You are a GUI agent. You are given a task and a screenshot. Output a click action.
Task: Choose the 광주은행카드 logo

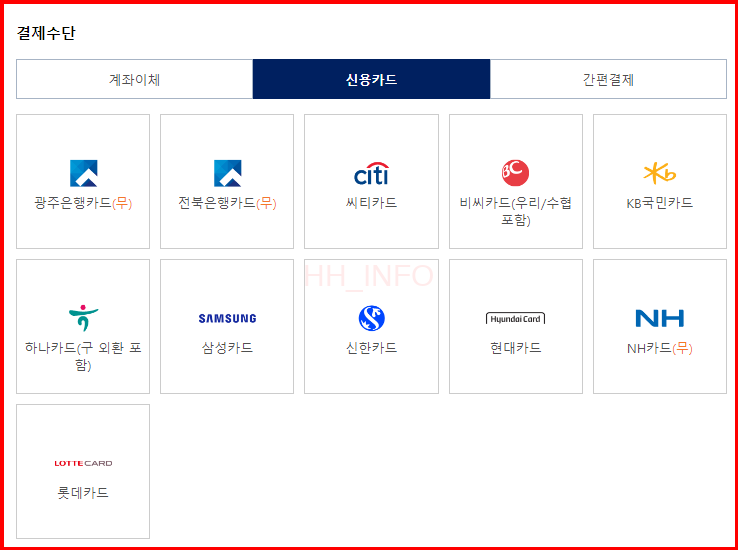[x=83, y=173]
